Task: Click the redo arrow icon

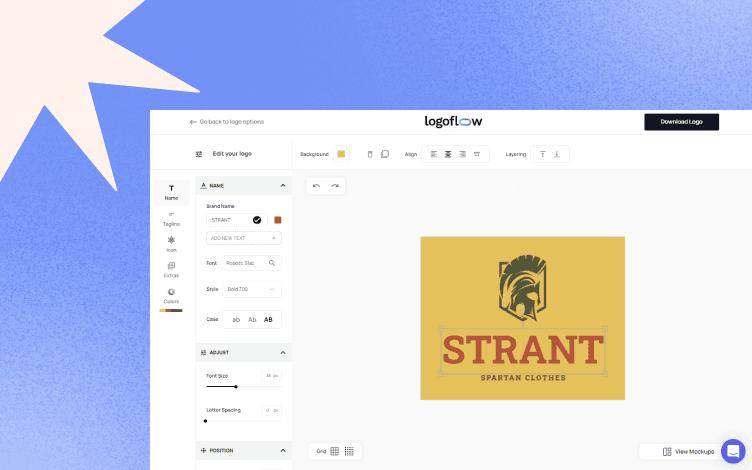Action: [335, 186]
